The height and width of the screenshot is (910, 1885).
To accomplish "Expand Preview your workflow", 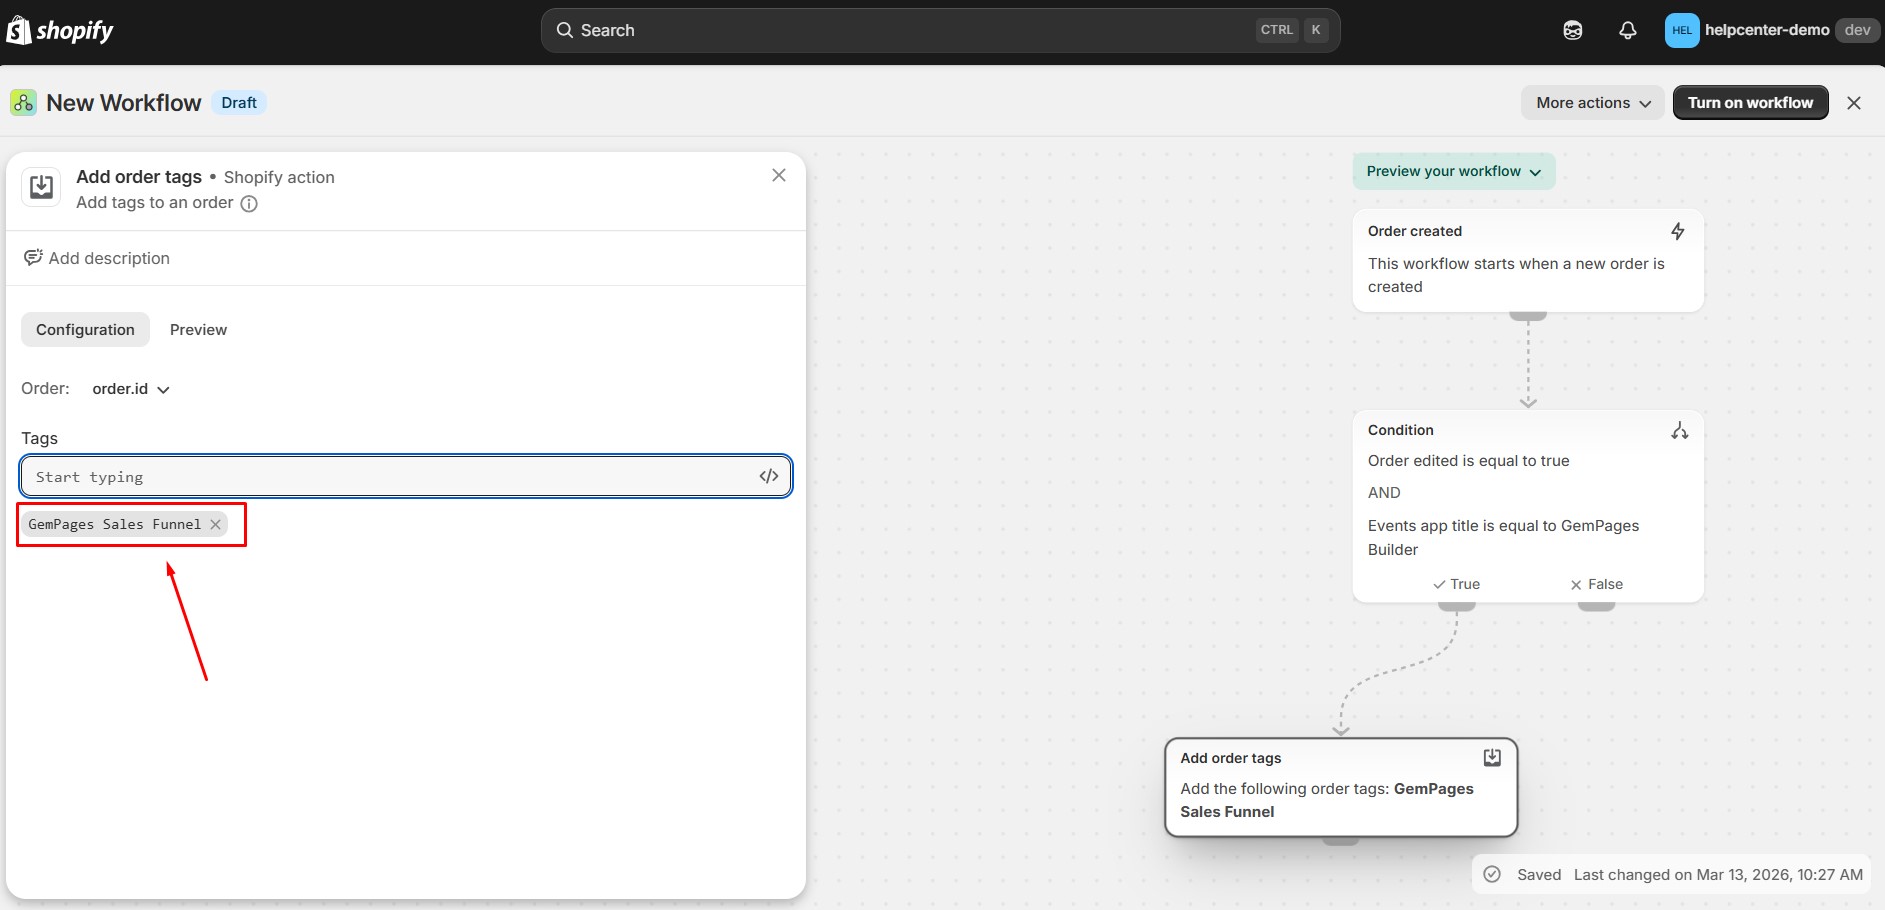I will 1453,171.
